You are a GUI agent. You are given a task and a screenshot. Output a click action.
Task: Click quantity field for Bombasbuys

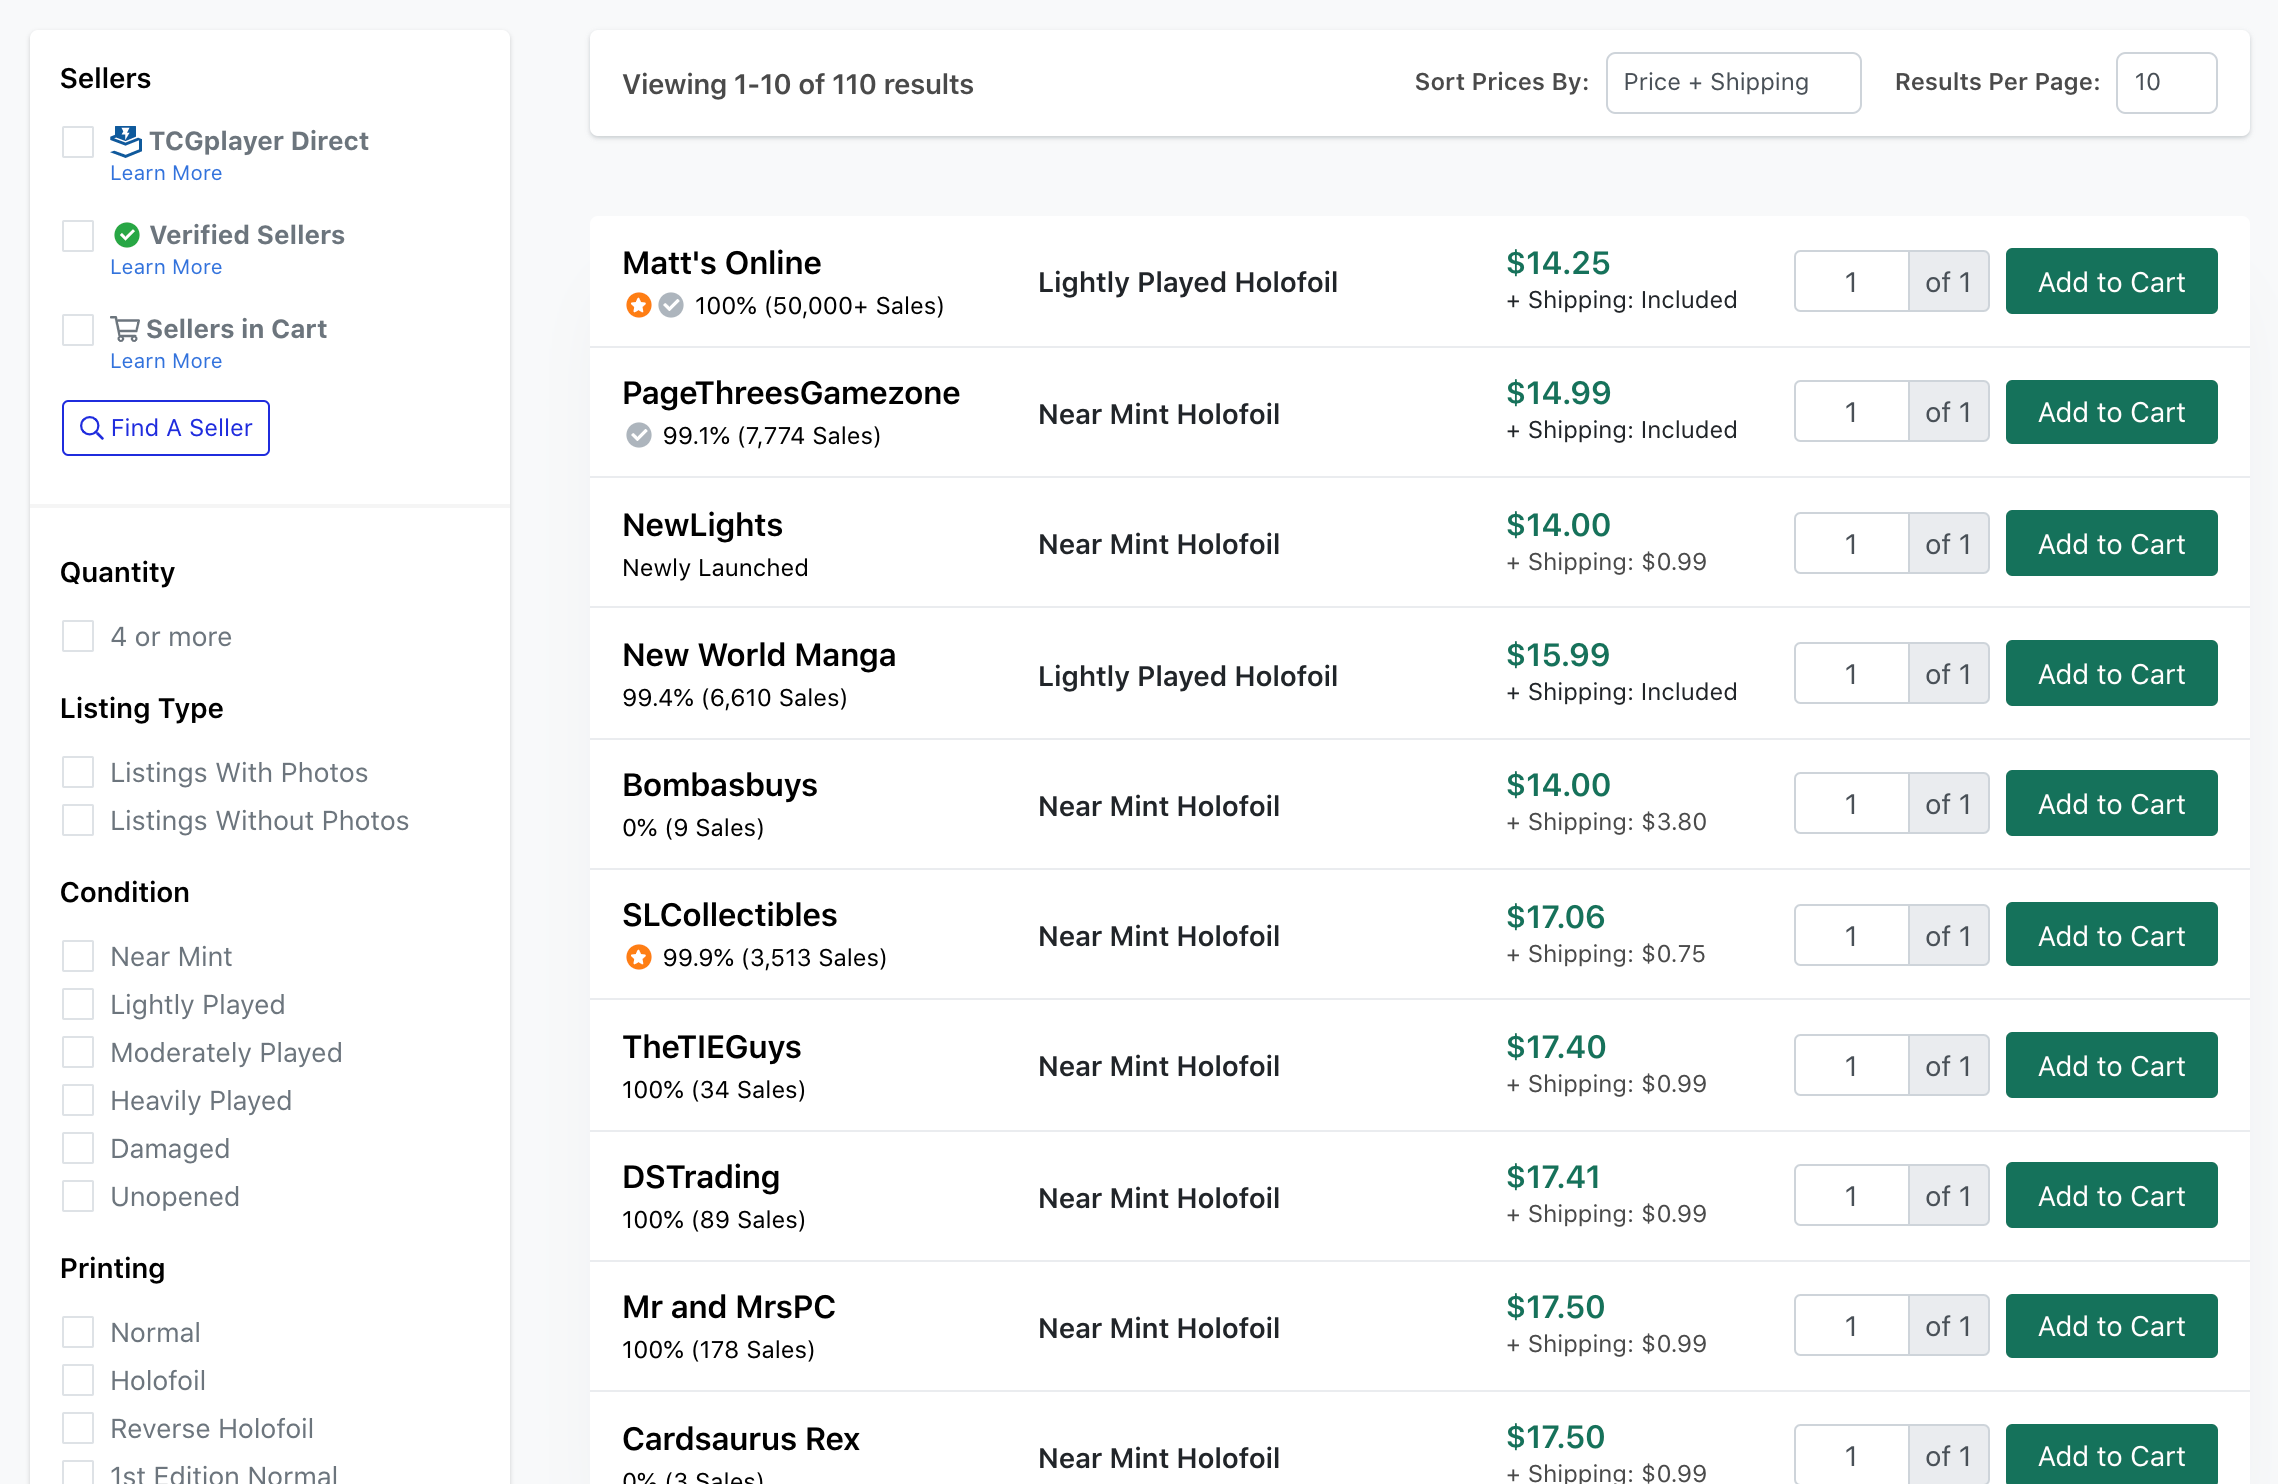1851,804
